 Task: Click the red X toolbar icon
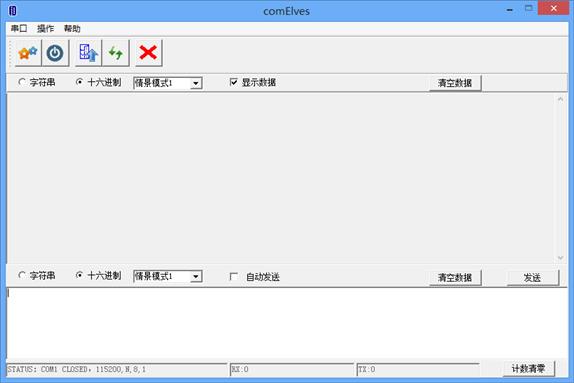click(x=148, y=53)
